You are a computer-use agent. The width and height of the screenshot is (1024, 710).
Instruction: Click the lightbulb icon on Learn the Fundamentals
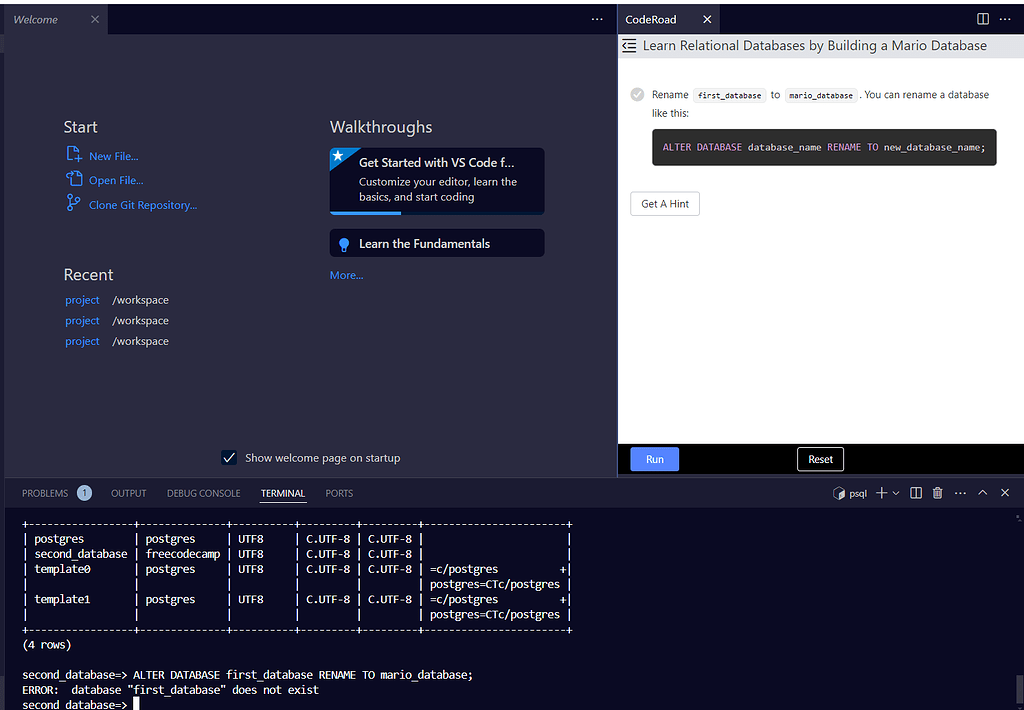(344, 243)
